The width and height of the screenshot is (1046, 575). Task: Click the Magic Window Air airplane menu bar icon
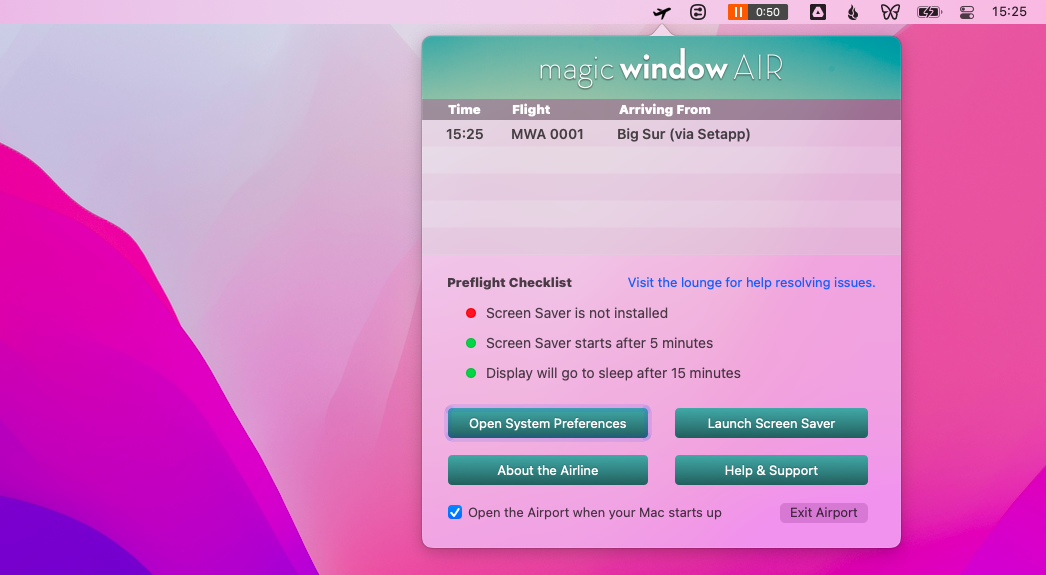[x=662, y=12]
